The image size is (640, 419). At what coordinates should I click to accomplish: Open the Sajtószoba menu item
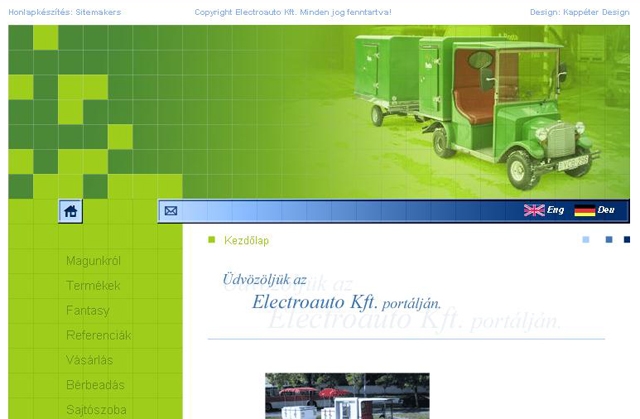[96, 410]
